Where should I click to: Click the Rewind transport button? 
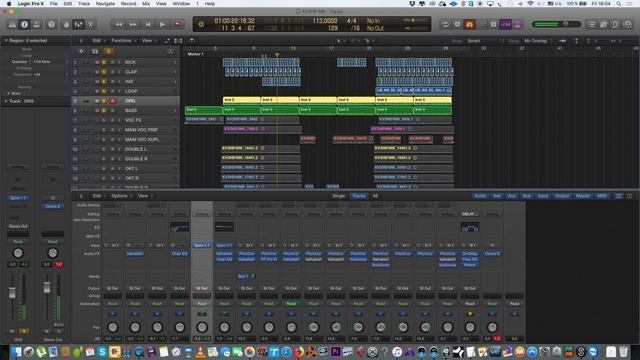coord(119,24)
